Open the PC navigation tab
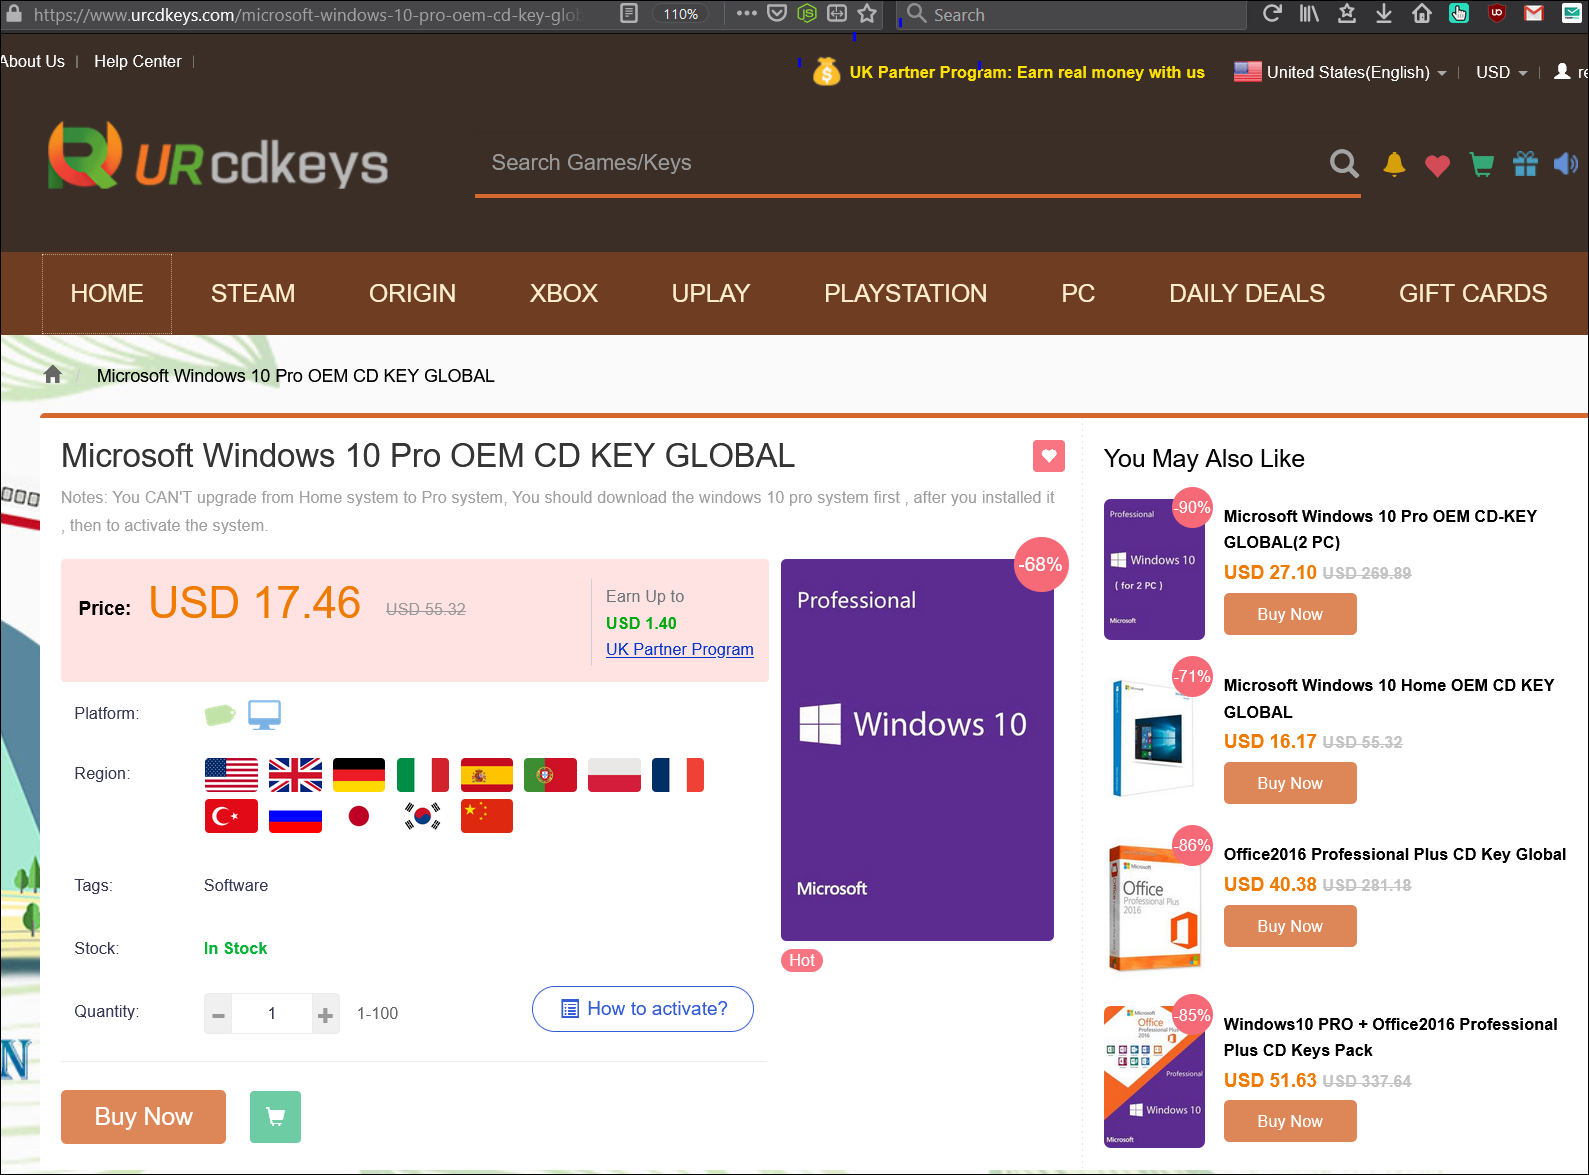The height and width of the screenshot is (1175, 1589). pos(1078,293)
